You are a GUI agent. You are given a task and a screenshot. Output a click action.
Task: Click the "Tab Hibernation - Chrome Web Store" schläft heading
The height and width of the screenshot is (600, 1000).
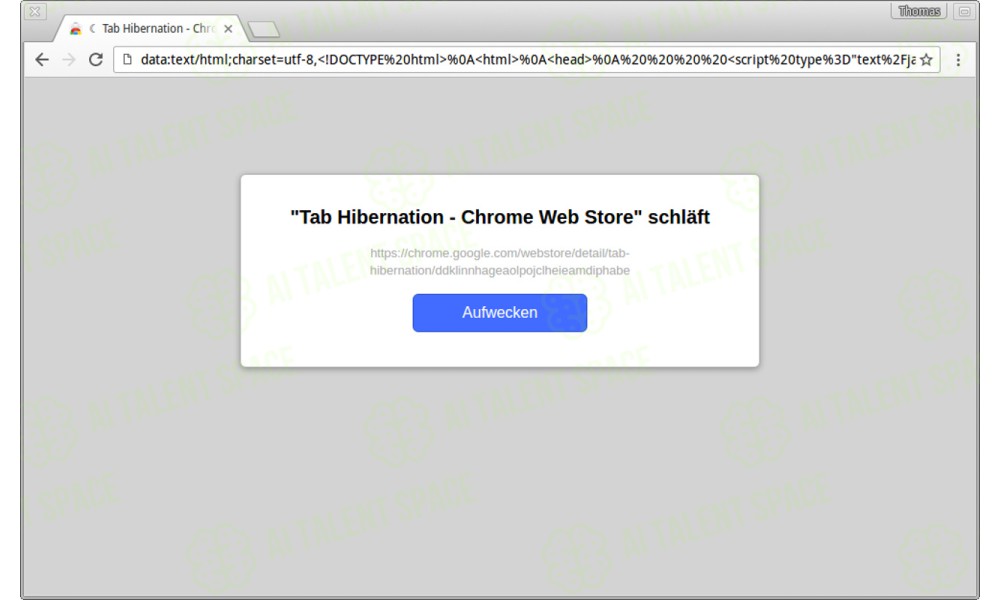(499, 217)
